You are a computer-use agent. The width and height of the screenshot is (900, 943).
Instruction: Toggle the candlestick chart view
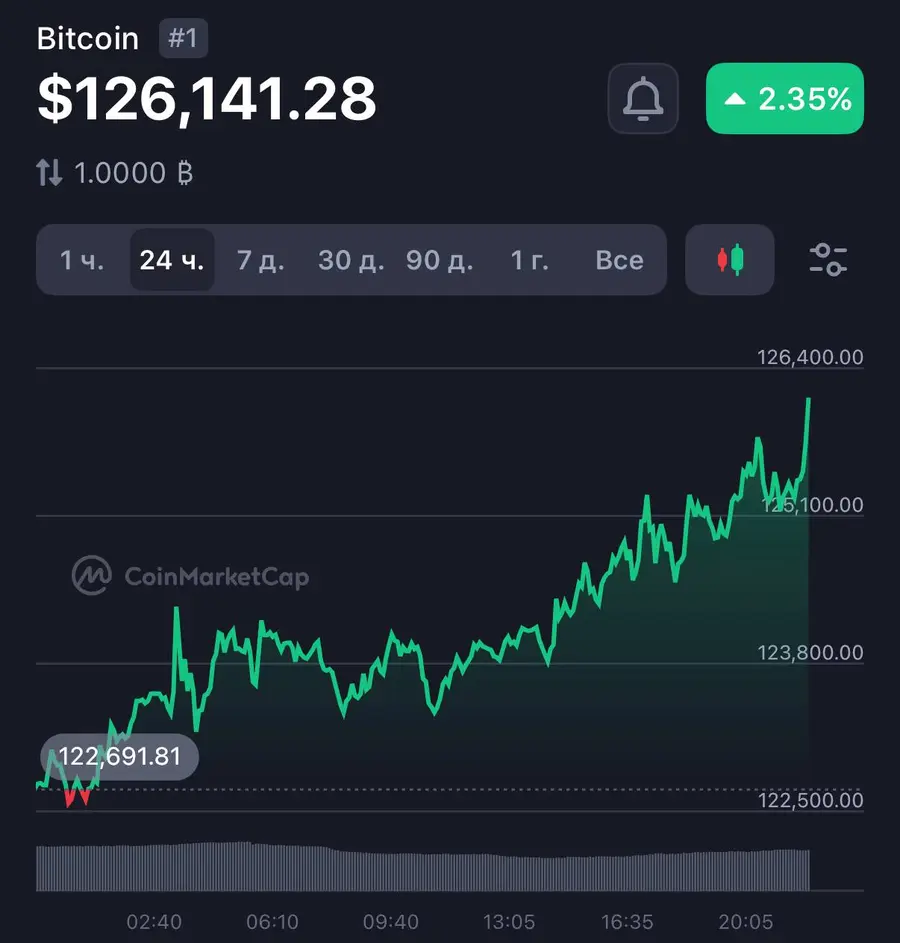click(x=729, y=260)
